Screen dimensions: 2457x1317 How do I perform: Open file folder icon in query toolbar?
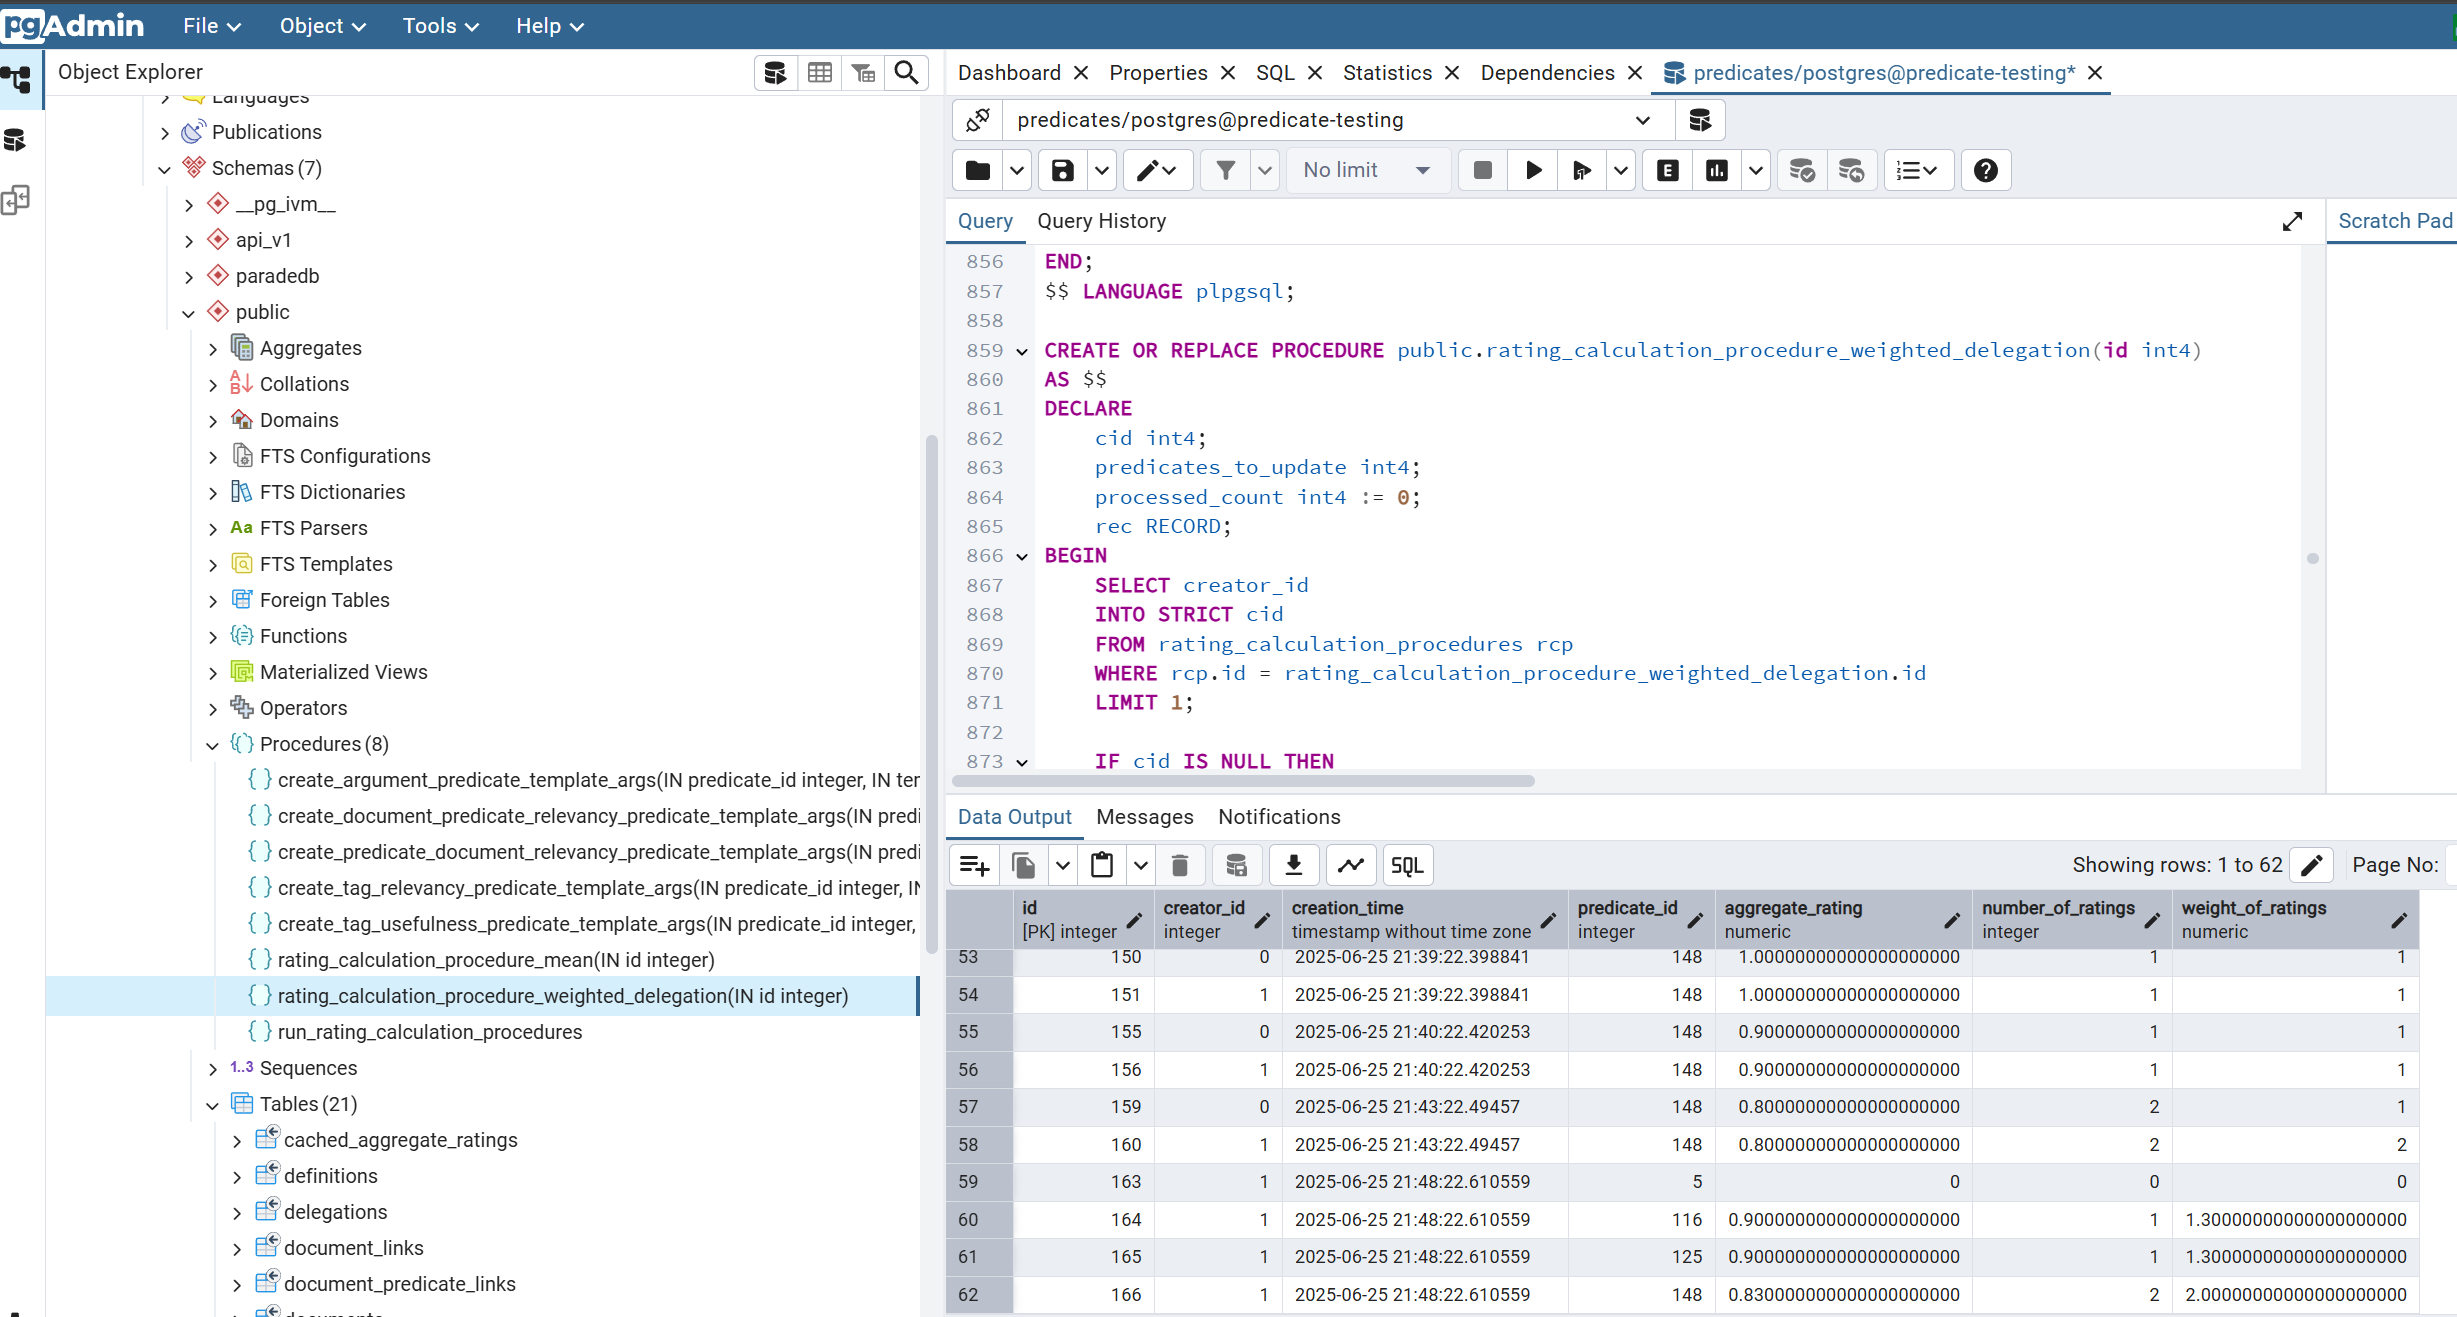click(978, 170)
